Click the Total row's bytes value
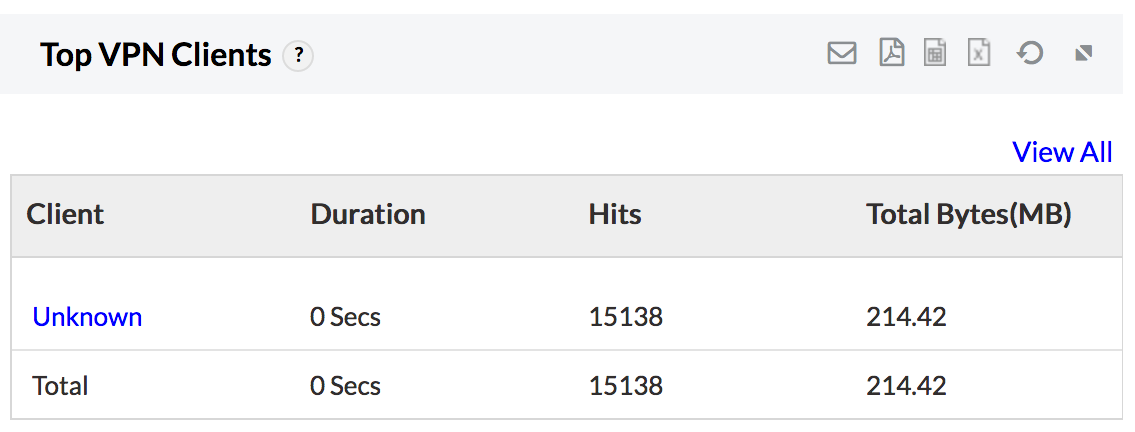 pos(906,385)
